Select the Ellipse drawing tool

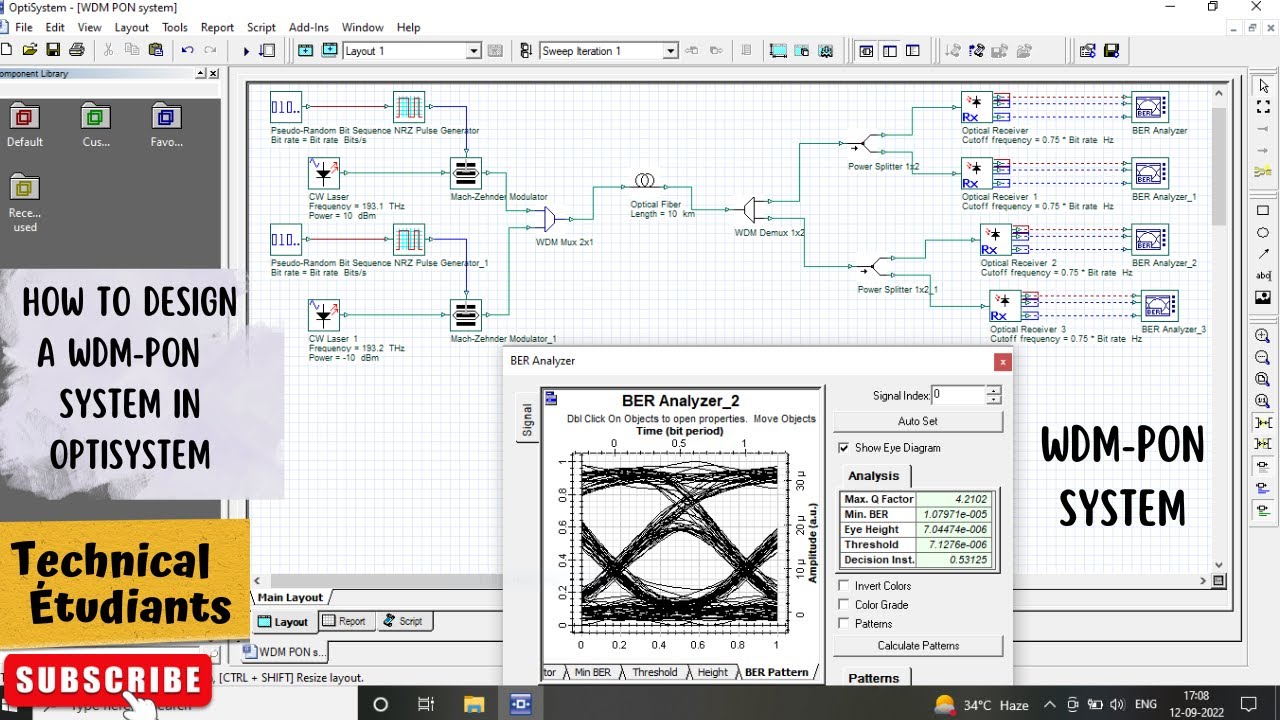1263,232
